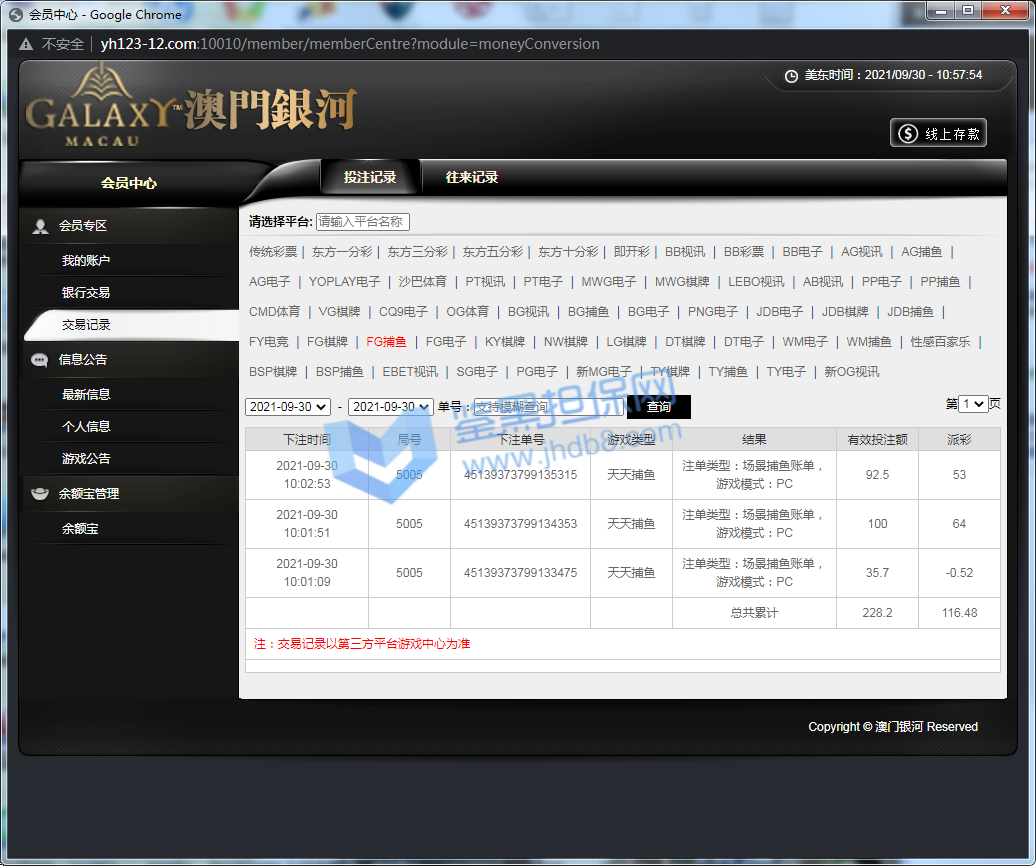
Task: Switch to the 往来记录 tab
Action: tap(472, 177)
